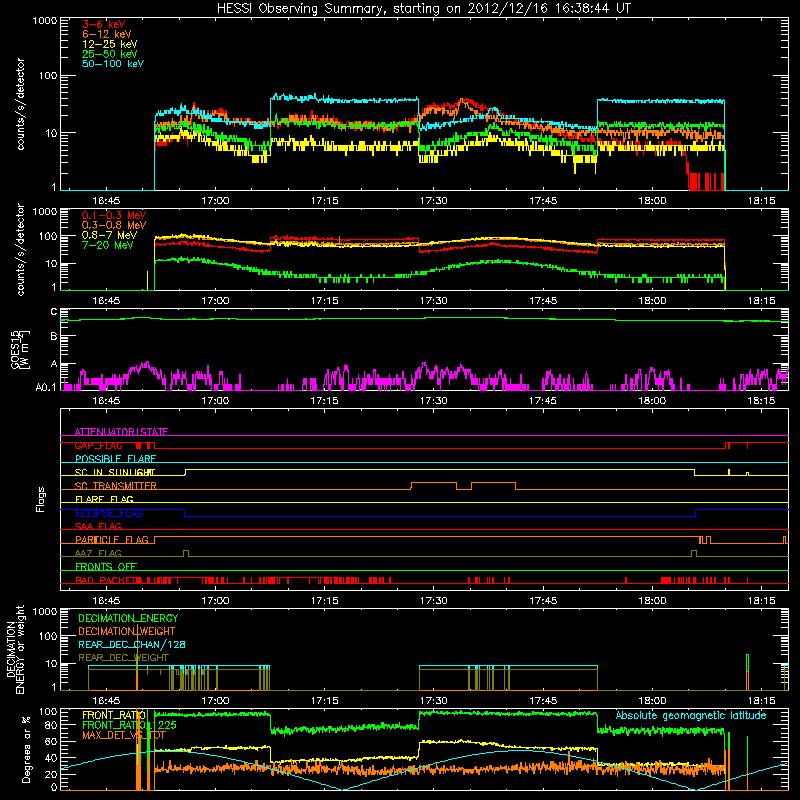This screenshot has height=800, width=800.
Task: Select the GAP_FLAG label
Action: point(98,445)
